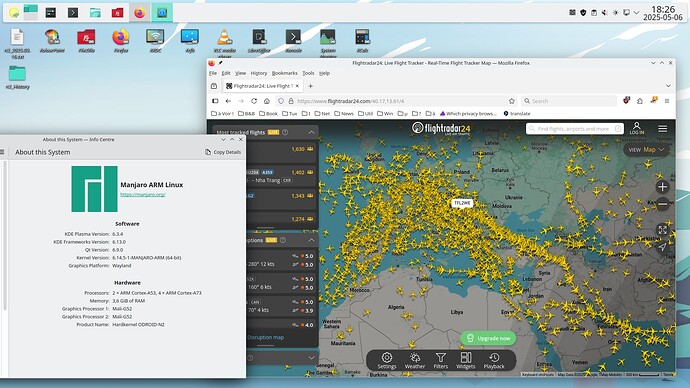Reload the page in Firefox

(x=254, y=101)
